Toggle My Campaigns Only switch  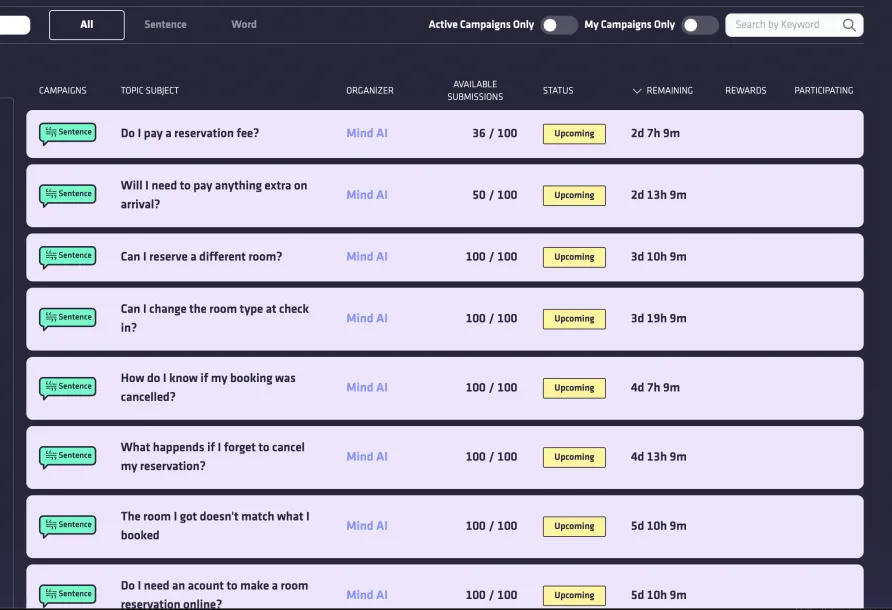click(x=700, y=25)
